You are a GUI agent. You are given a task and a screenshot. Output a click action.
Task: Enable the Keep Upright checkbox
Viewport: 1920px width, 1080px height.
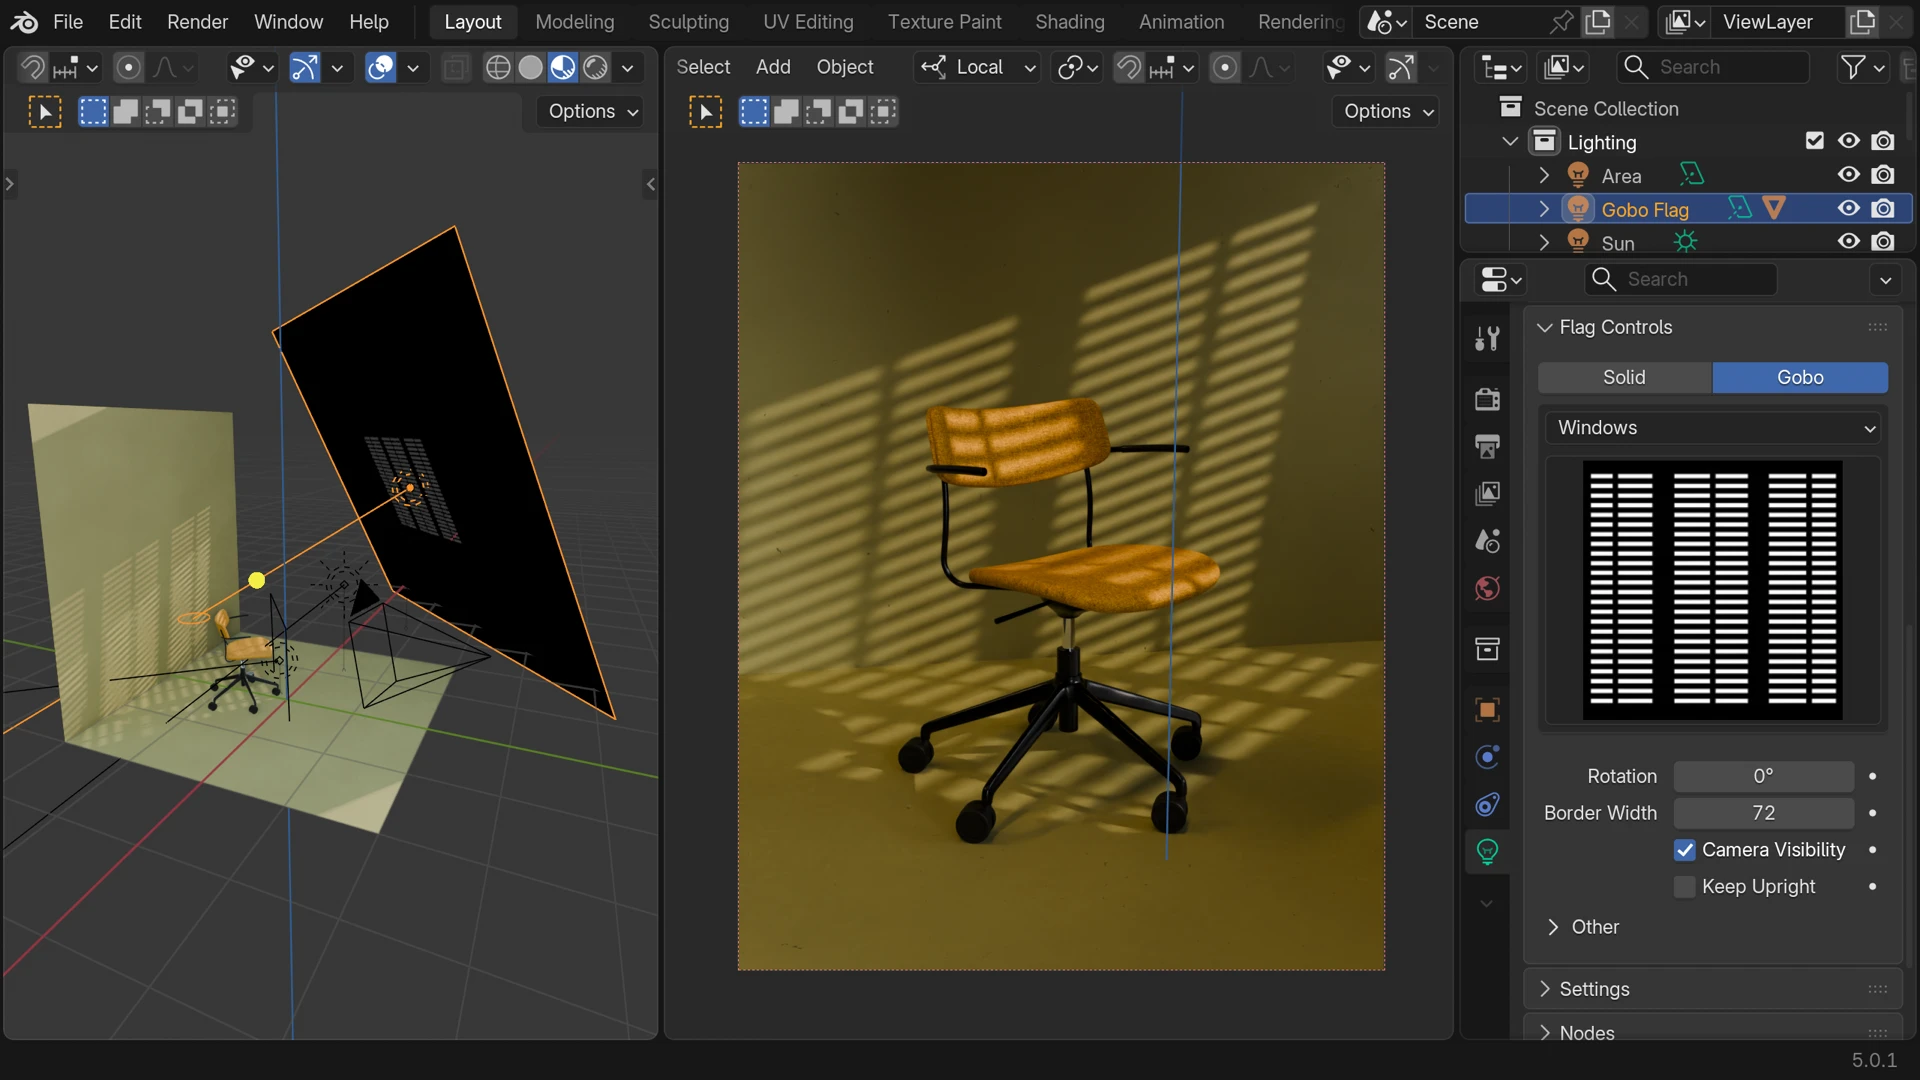click(x=1686, y=887)
